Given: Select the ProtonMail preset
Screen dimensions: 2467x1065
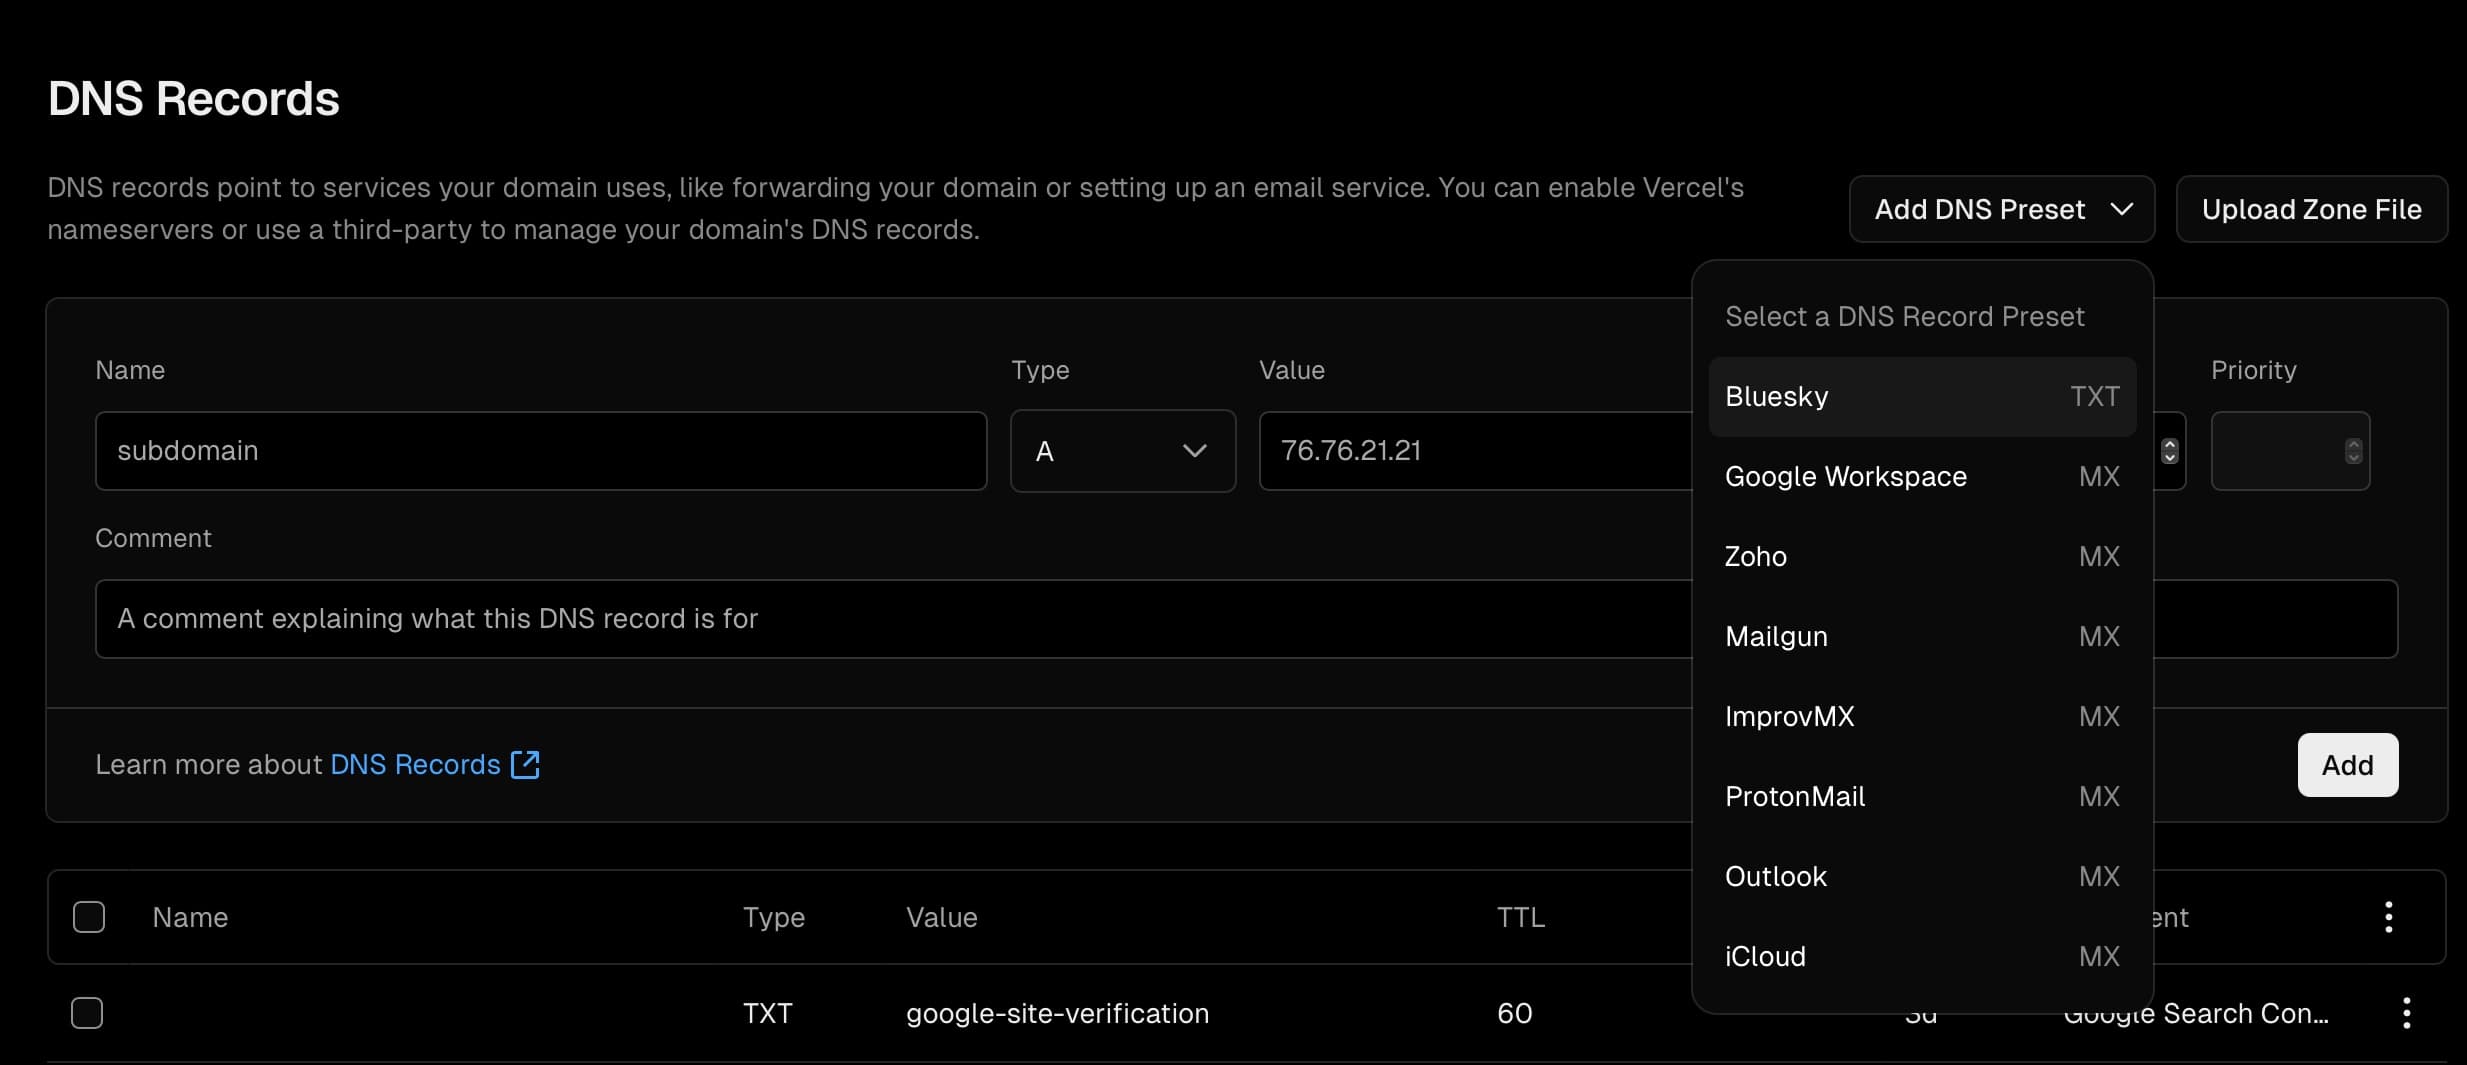Looking at the screenshot, I should coord(1920,796).
